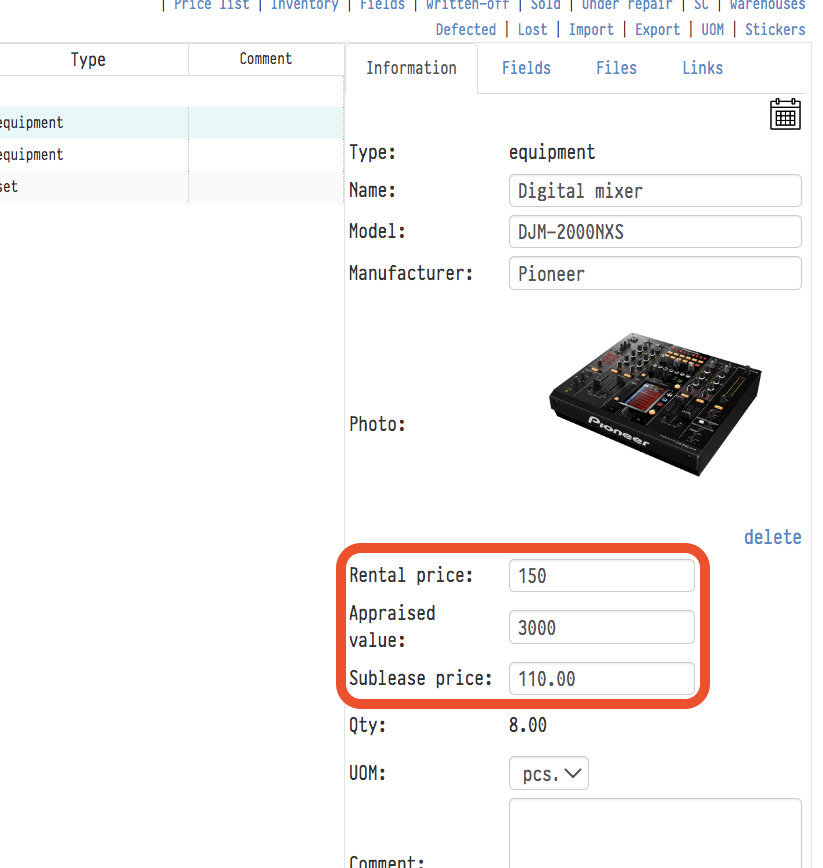Click the Import link
This screenshot has width=823, height=868.
(x=591, y=29)
